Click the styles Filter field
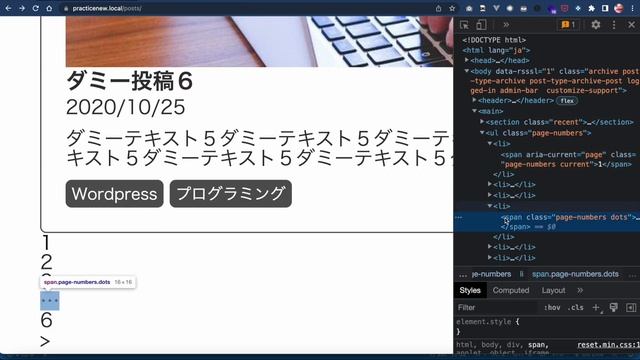Image resolution: width=640 pixels, height=360 pixels. point(496,307)
